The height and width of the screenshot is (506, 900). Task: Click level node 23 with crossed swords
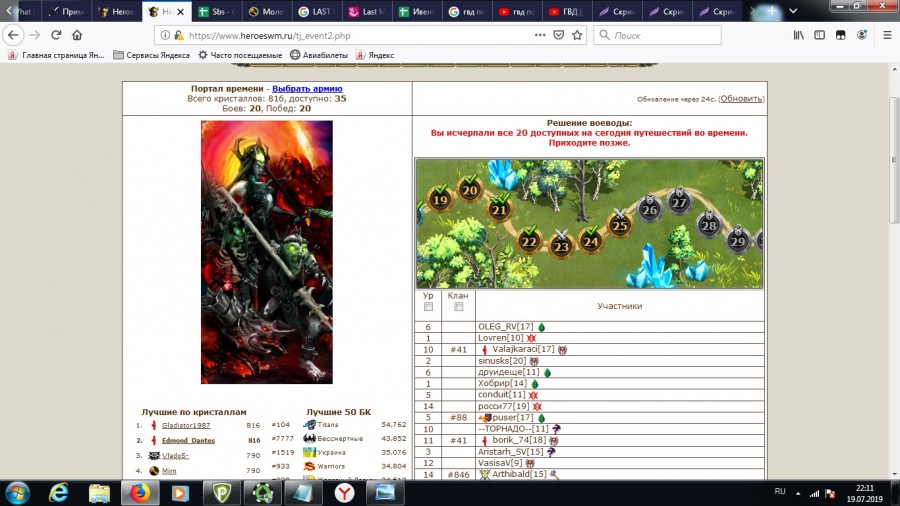[x=561, y=245]
